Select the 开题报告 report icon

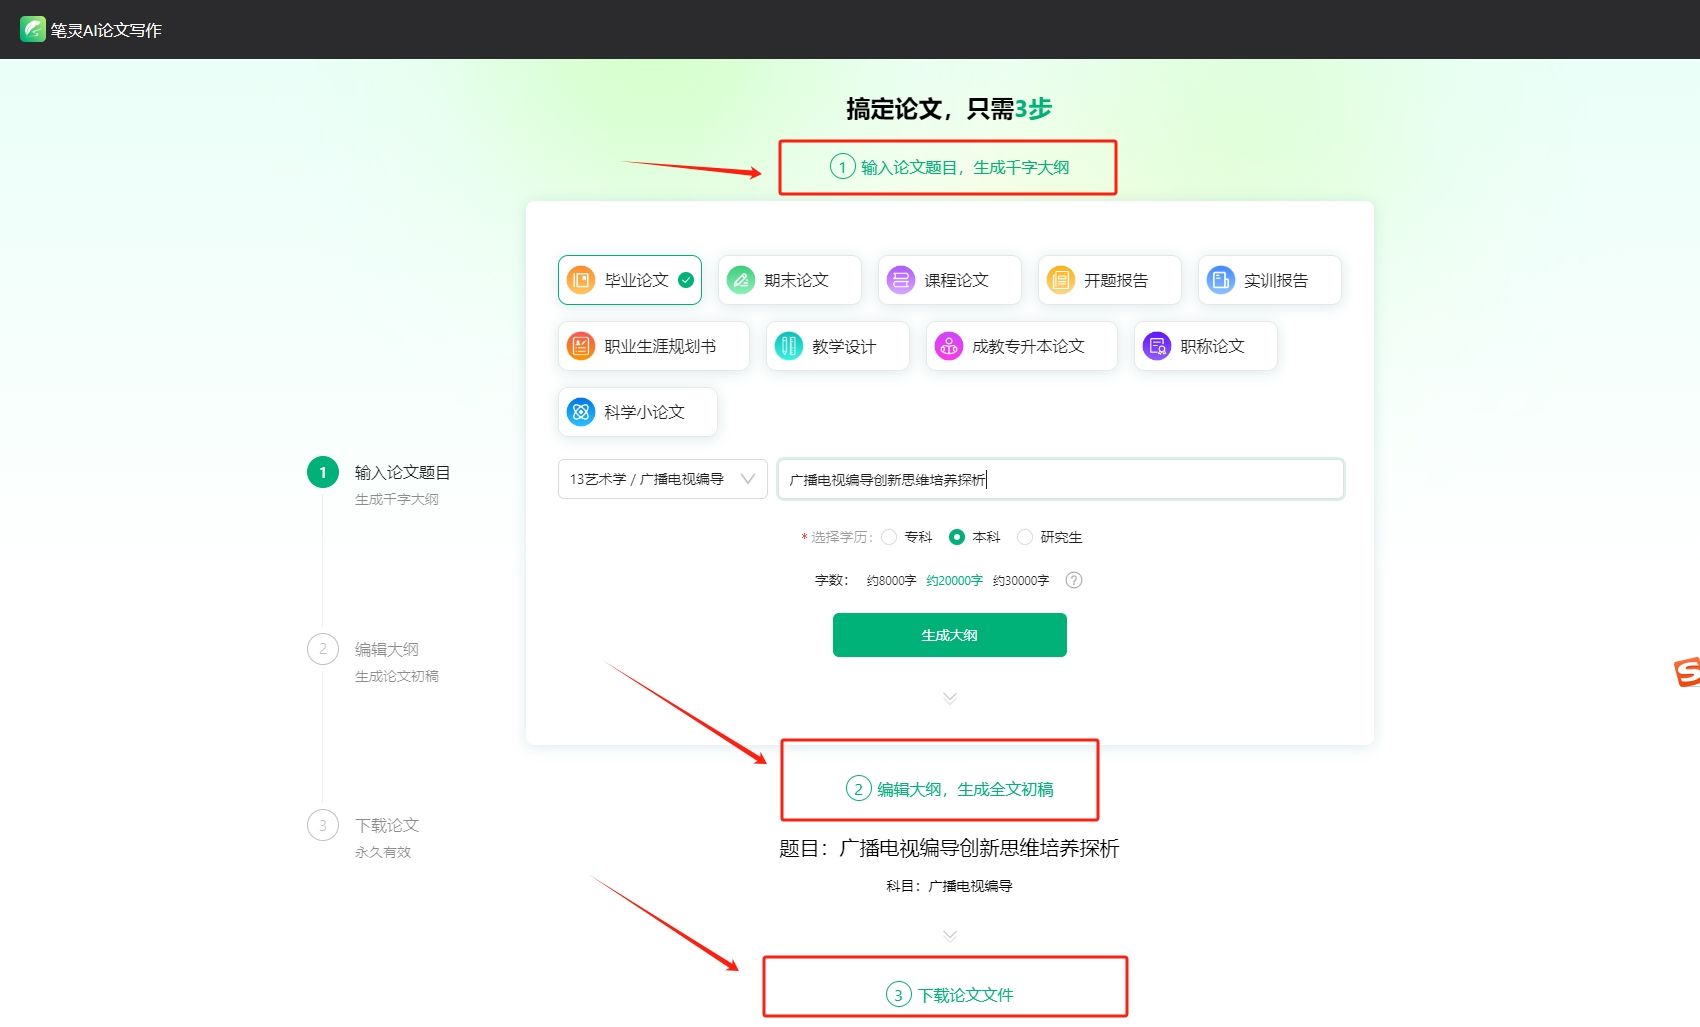[x=1060, y=280]
